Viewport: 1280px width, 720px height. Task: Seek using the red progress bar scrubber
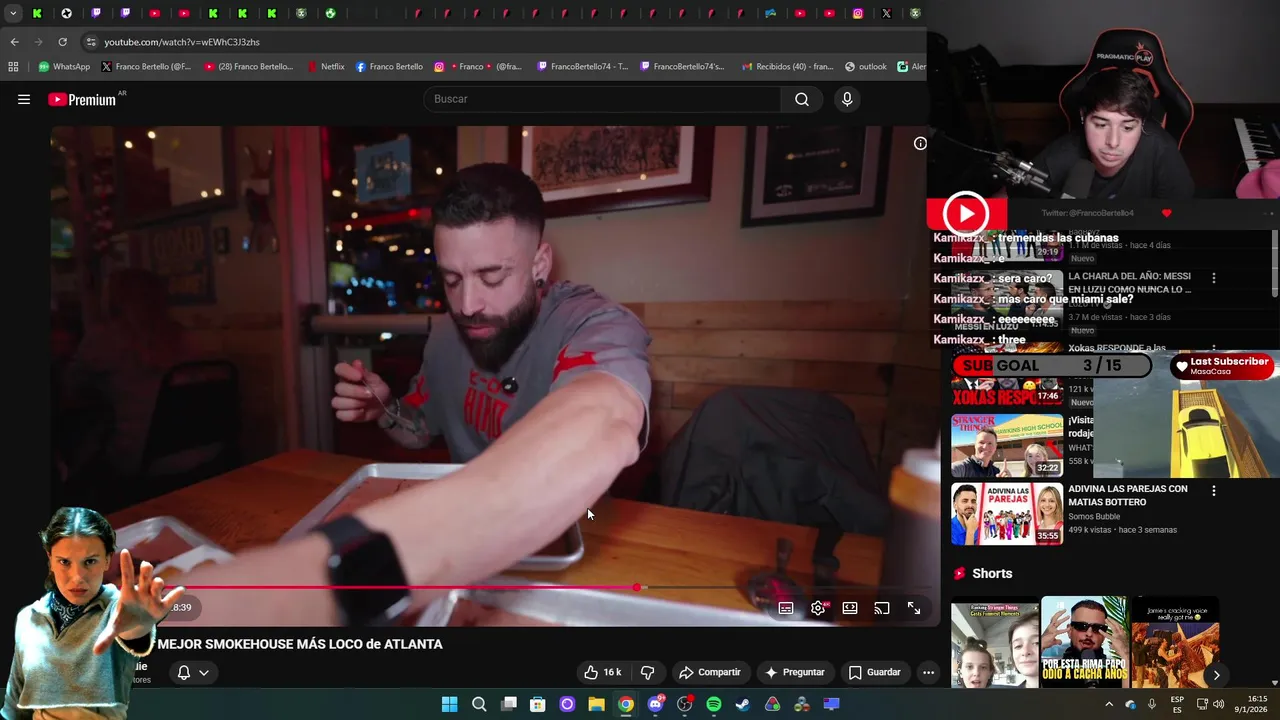click(637, 587)
